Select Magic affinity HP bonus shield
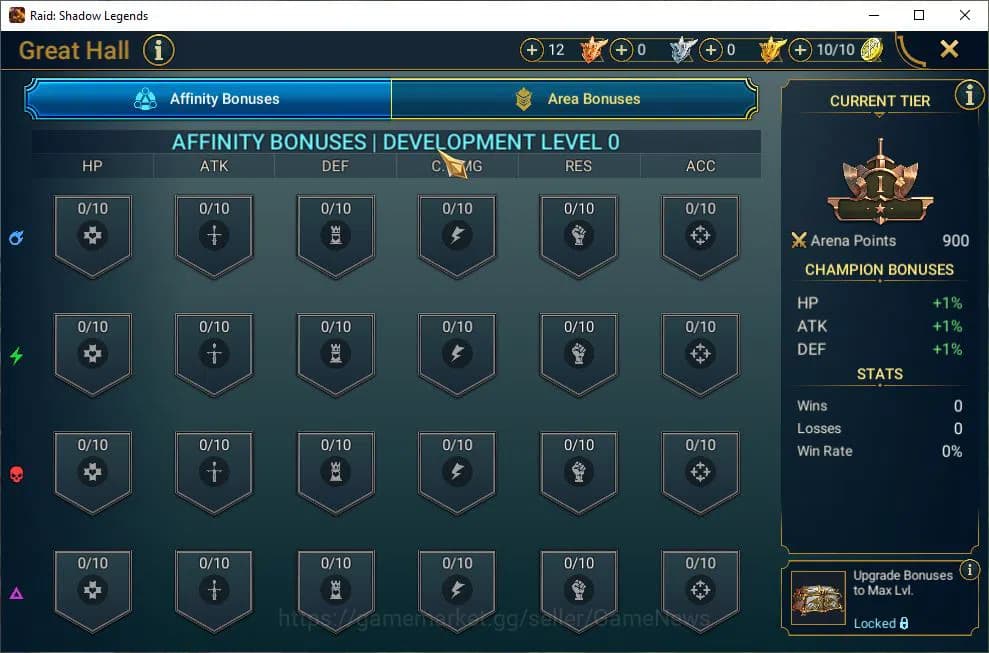Image resolution: width=989 pixels, height=653 pixels. (93, 236)
